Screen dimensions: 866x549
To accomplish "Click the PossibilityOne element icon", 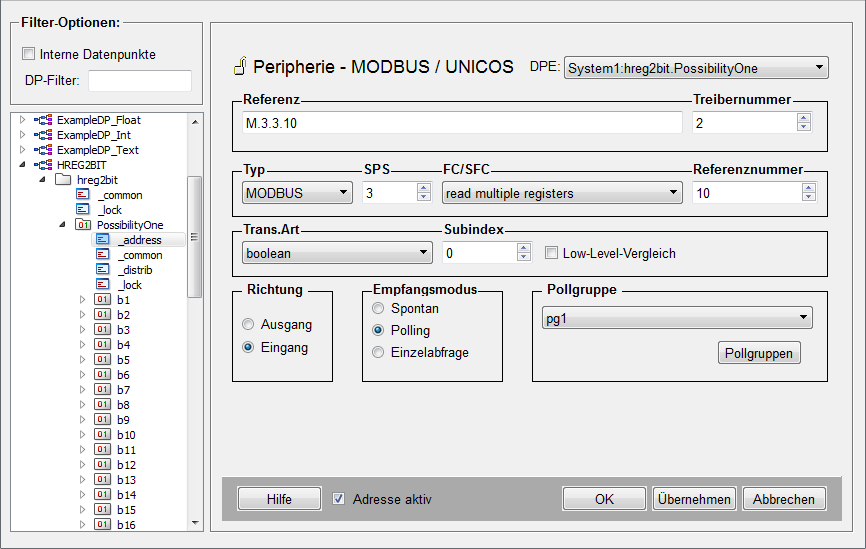I will click(x=83, y=225).
